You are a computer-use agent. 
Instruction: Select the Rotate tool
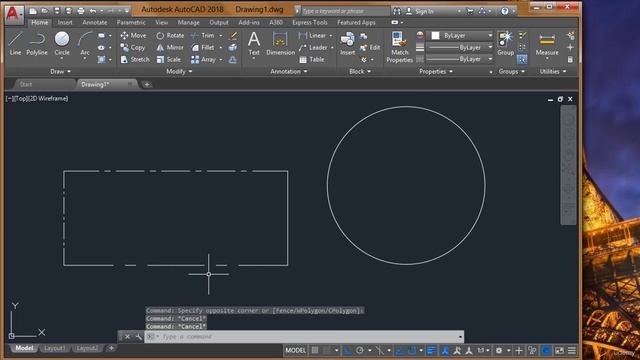coord(170,36)
